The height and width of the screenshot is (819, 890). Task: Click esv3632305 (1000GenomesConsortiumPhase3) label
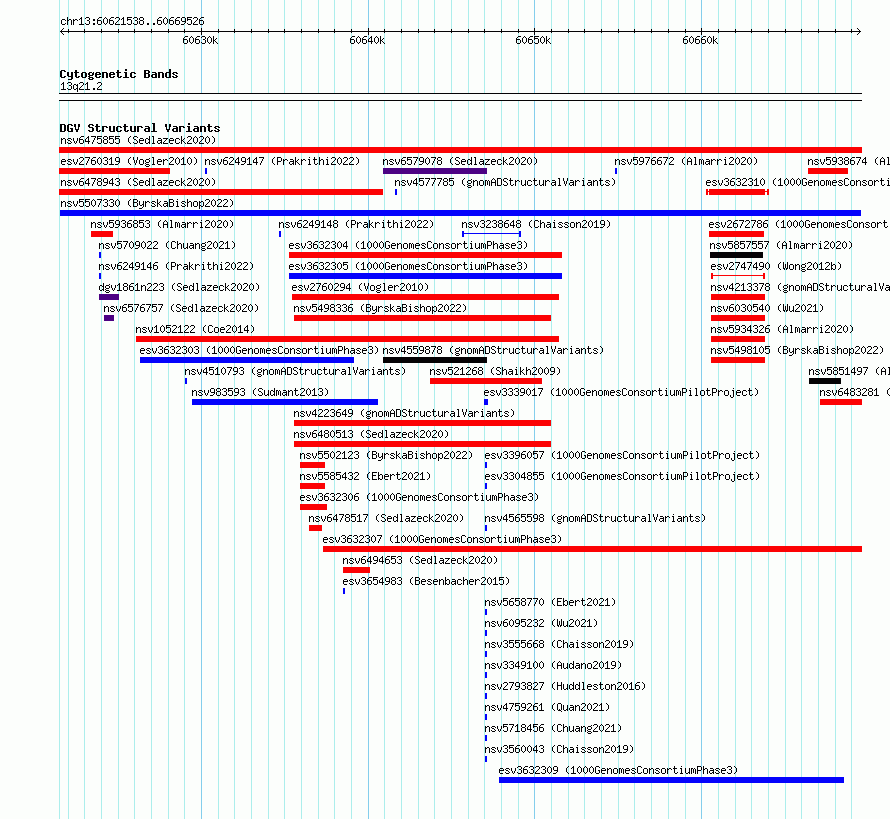pyautogui.click(x=408, y=266)
